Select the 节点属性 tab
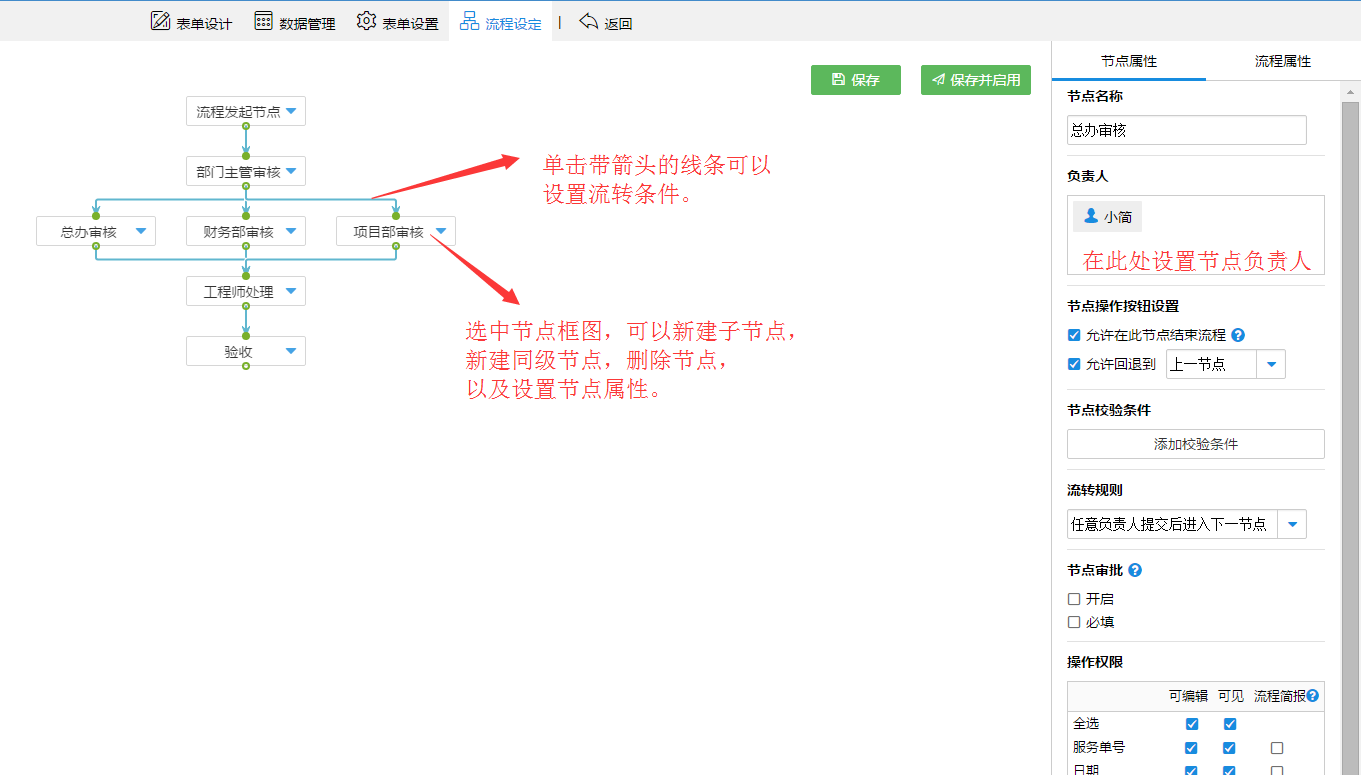The width and height of the screenshot is (1361, 775). [x=1128, y=61]
